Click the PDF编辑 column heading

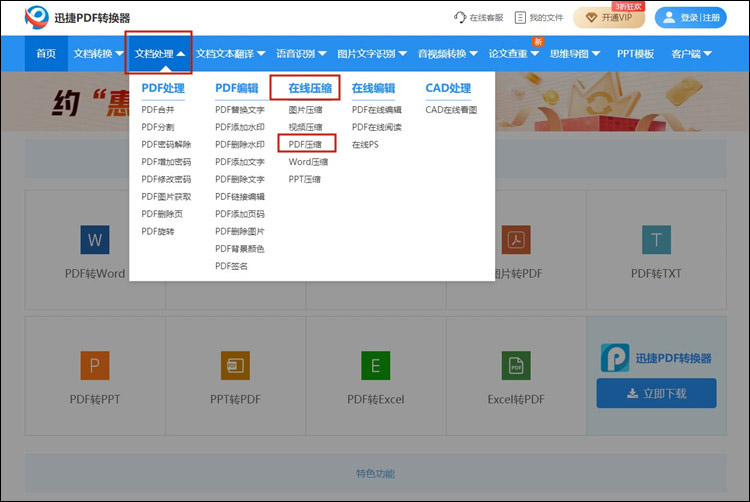[237, 88]
